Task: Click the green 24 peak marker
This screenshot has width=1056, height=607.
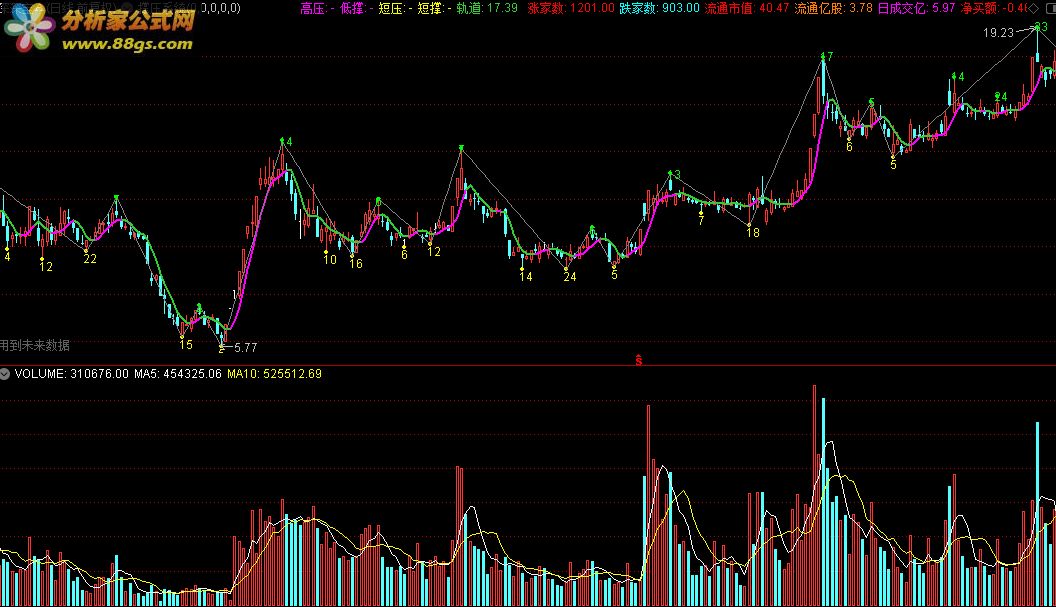Action: pos(1001,97)
